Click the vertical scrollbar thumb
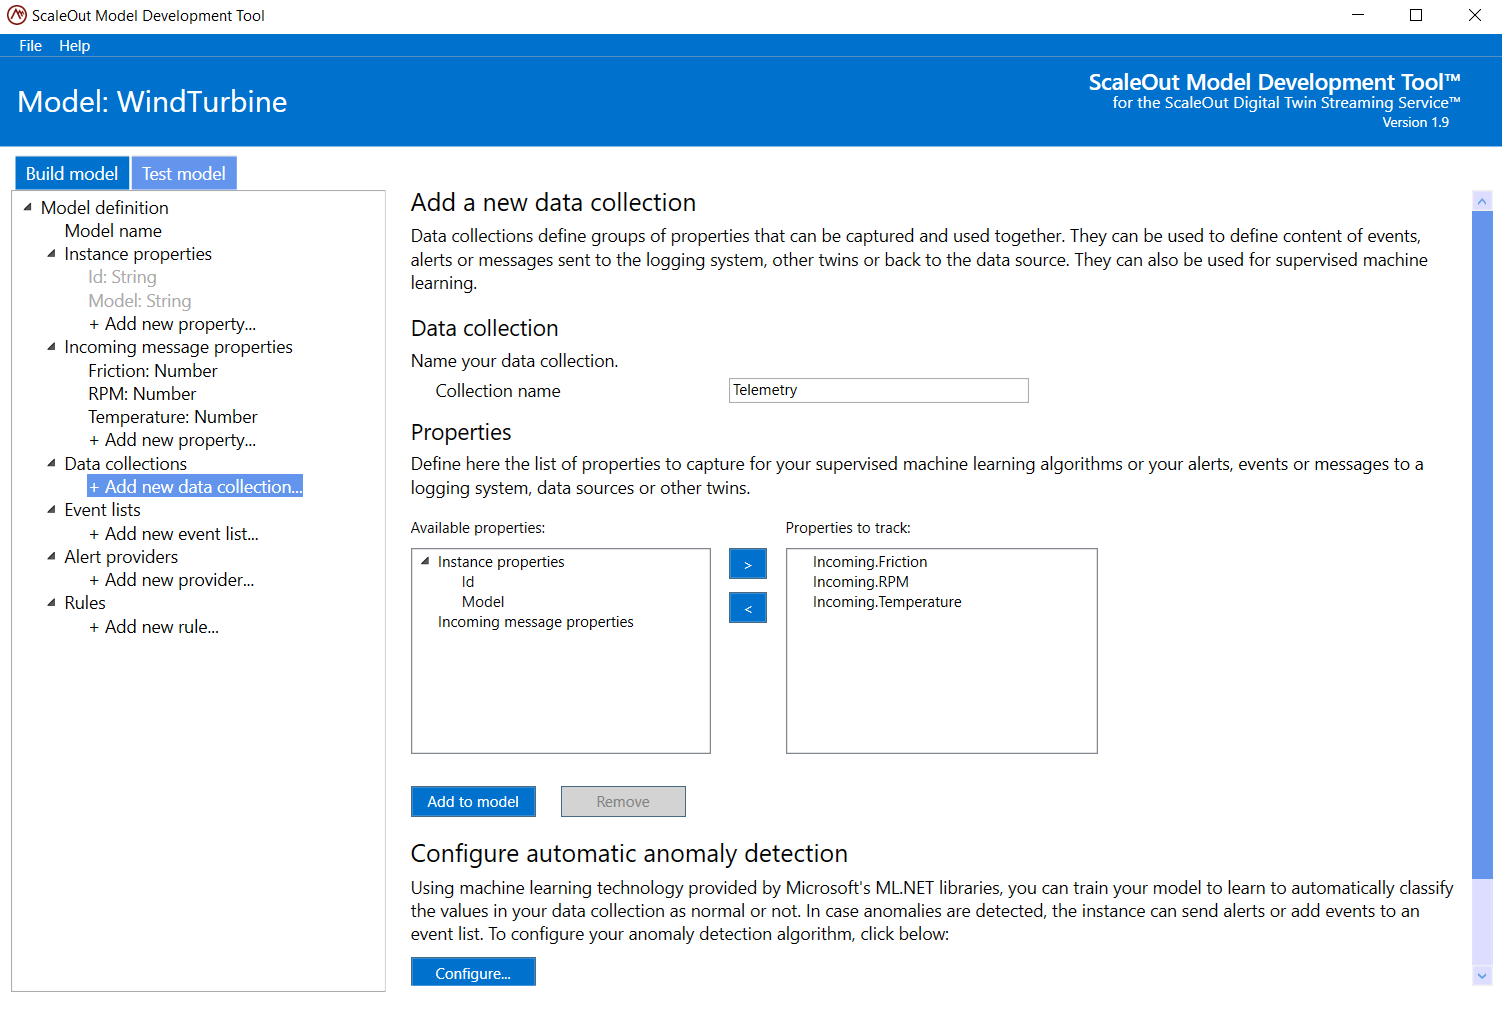The height and width of the screenshot is (1017, 1502). [x=1482, y=545]
